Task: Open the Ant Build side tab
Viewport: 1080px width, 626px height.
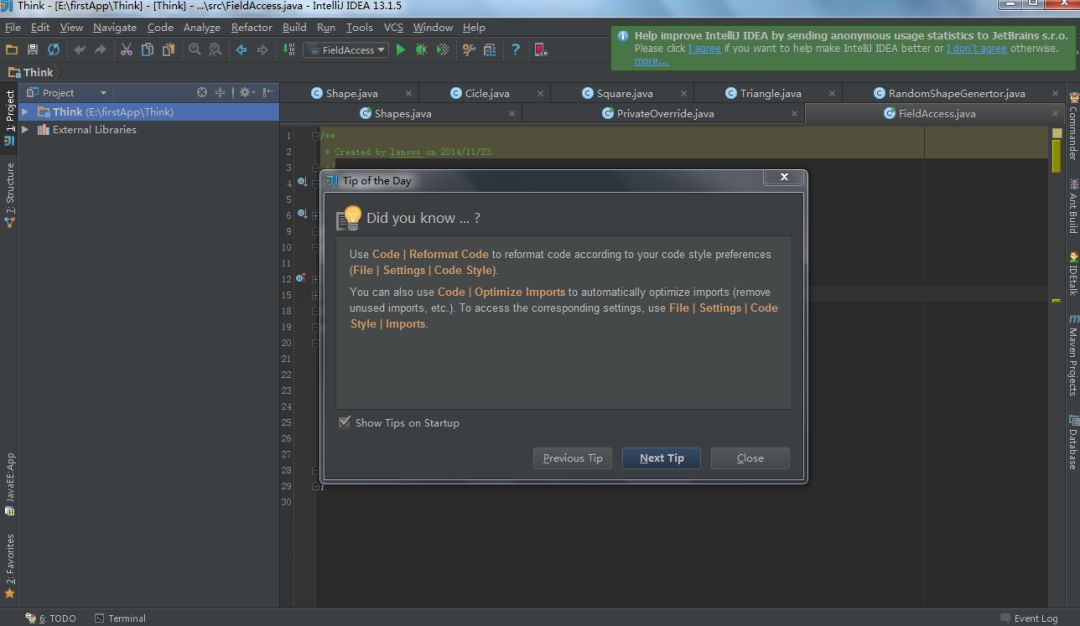Action: pos(1073,207)
